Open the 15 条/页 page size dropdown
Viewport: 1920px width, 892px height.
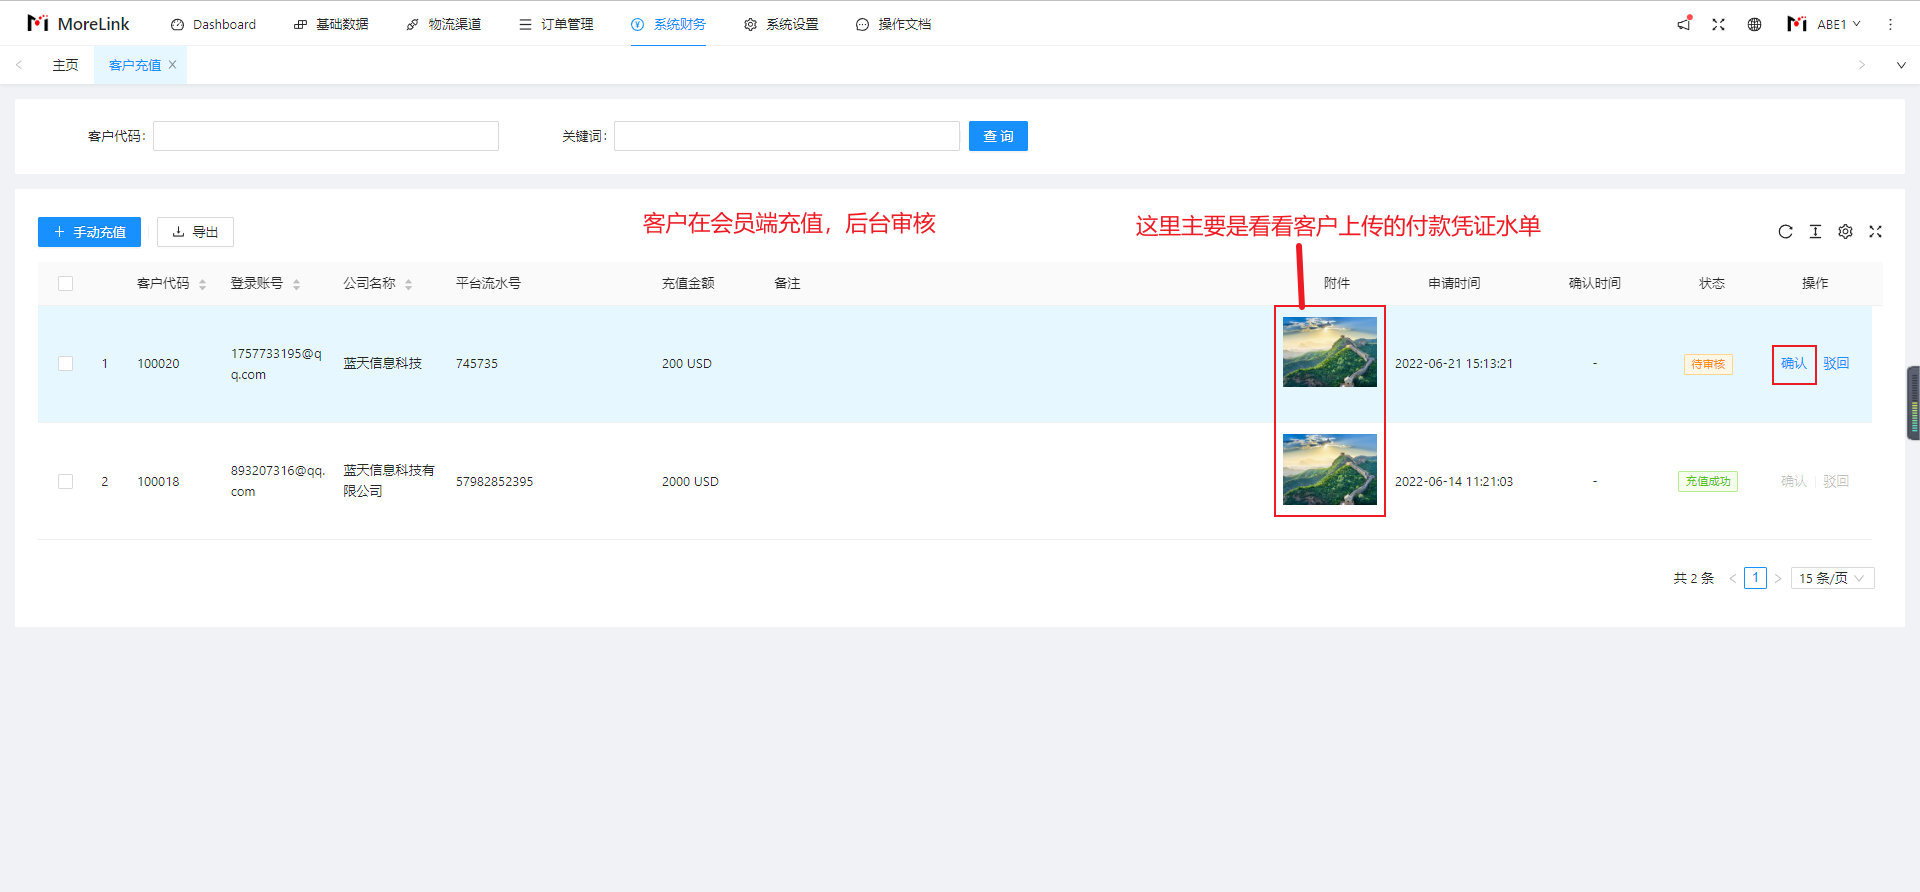click(1831, 578)
